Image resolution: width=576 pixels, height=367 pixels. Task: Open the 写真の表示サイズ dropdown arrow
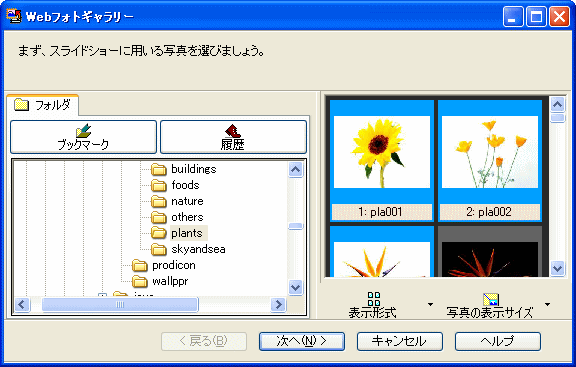coord(547,304)
